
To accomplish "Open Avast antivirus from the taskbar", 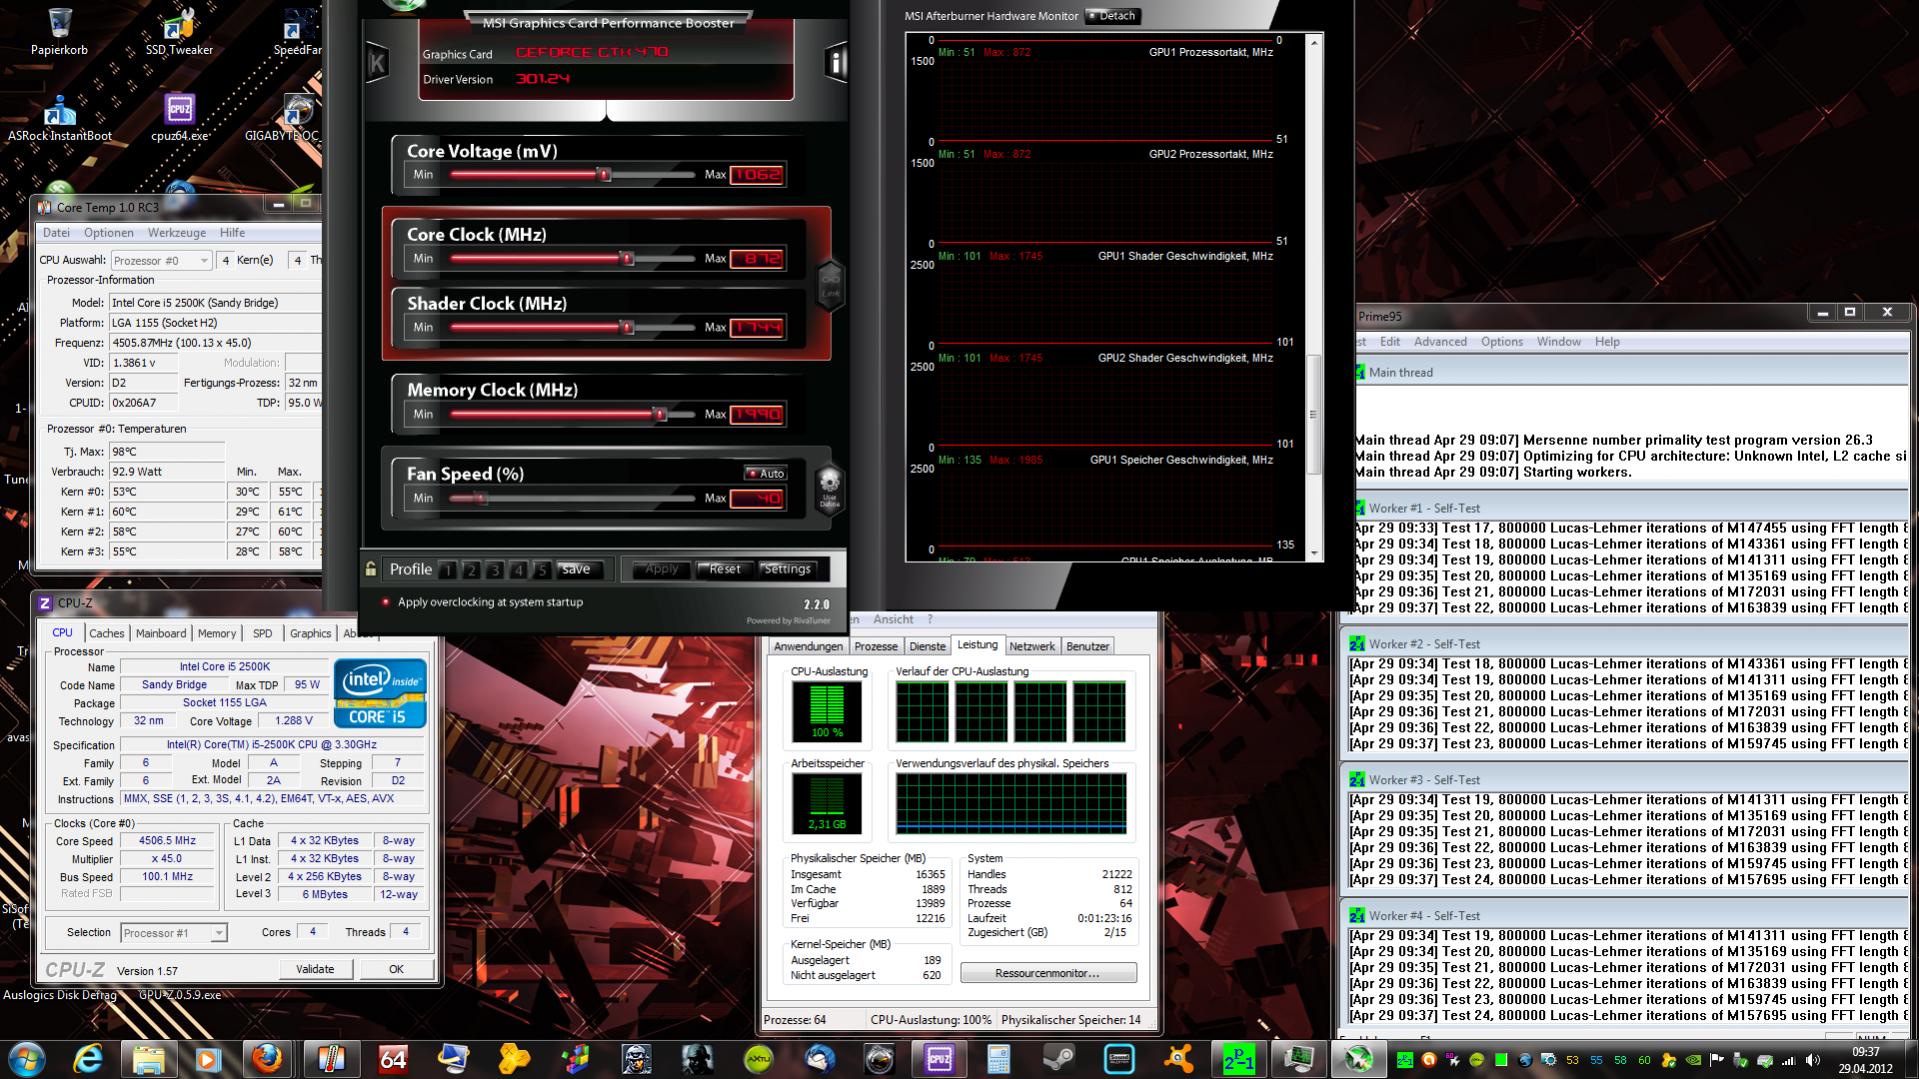I will [1180, 1059].
